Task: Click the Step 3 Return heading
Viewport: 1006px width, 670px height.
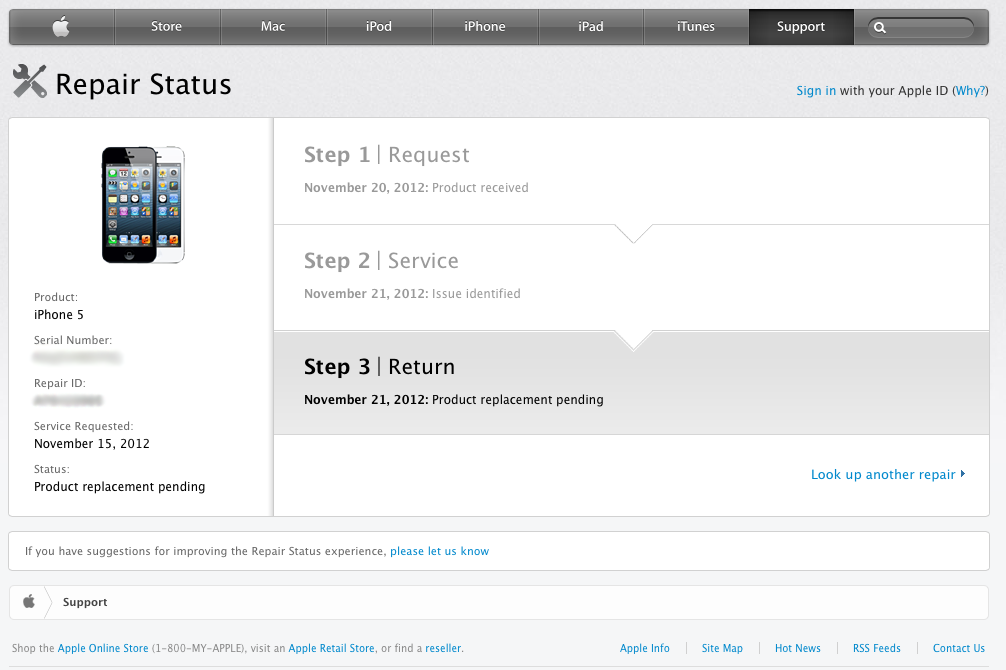Action: (x=380, y=366)
